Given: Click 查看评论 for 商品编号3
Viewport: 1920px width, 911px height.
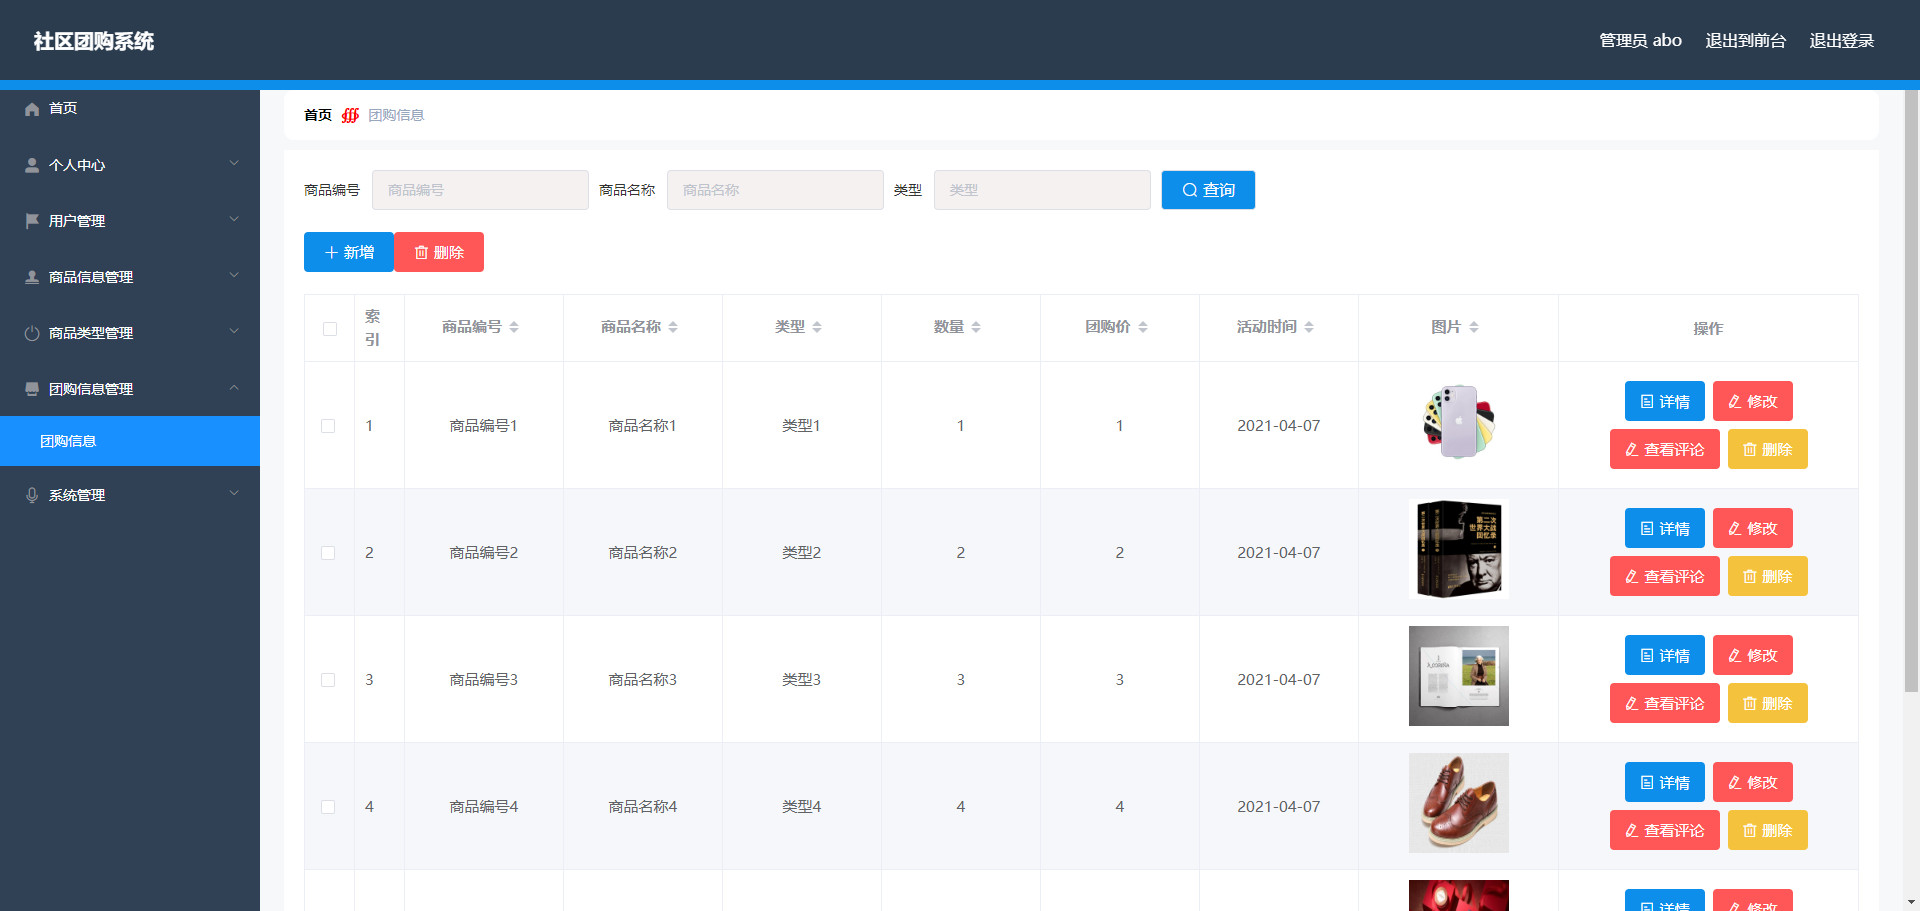Looking at the screenshot, I should (1665, 703).
